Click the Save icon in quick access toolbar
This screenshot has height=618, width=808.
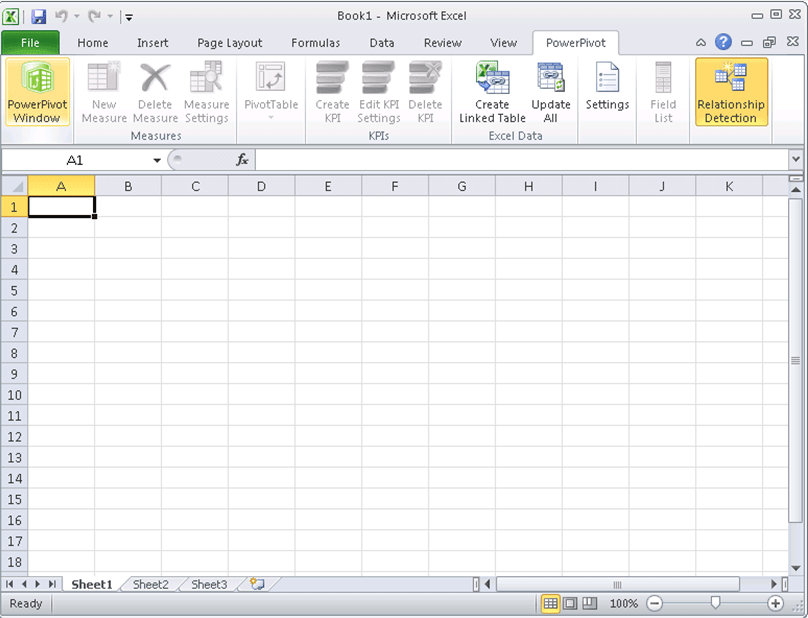[39, 16]
